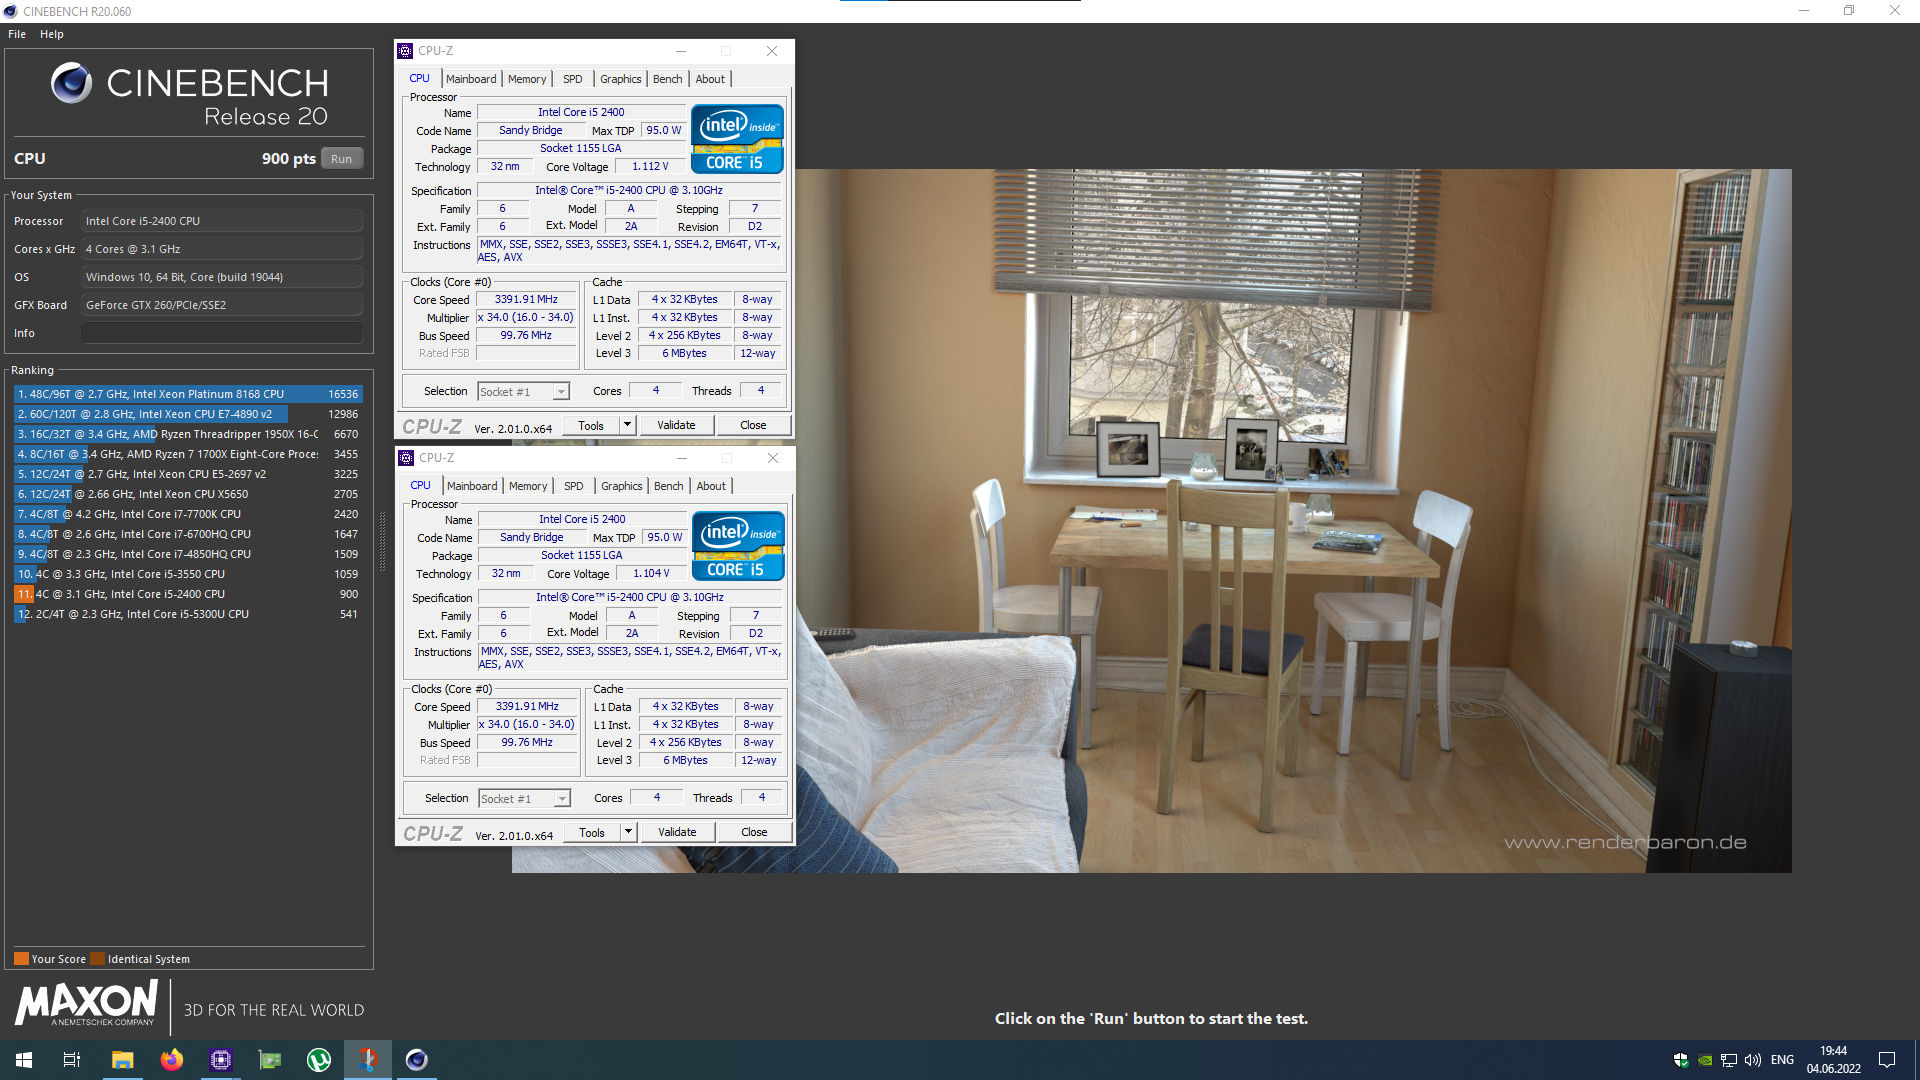This screenshot has width=1920, height=1080.
Task: Open uTorrent from the taskbar
Action: (x=319, y=1060)
